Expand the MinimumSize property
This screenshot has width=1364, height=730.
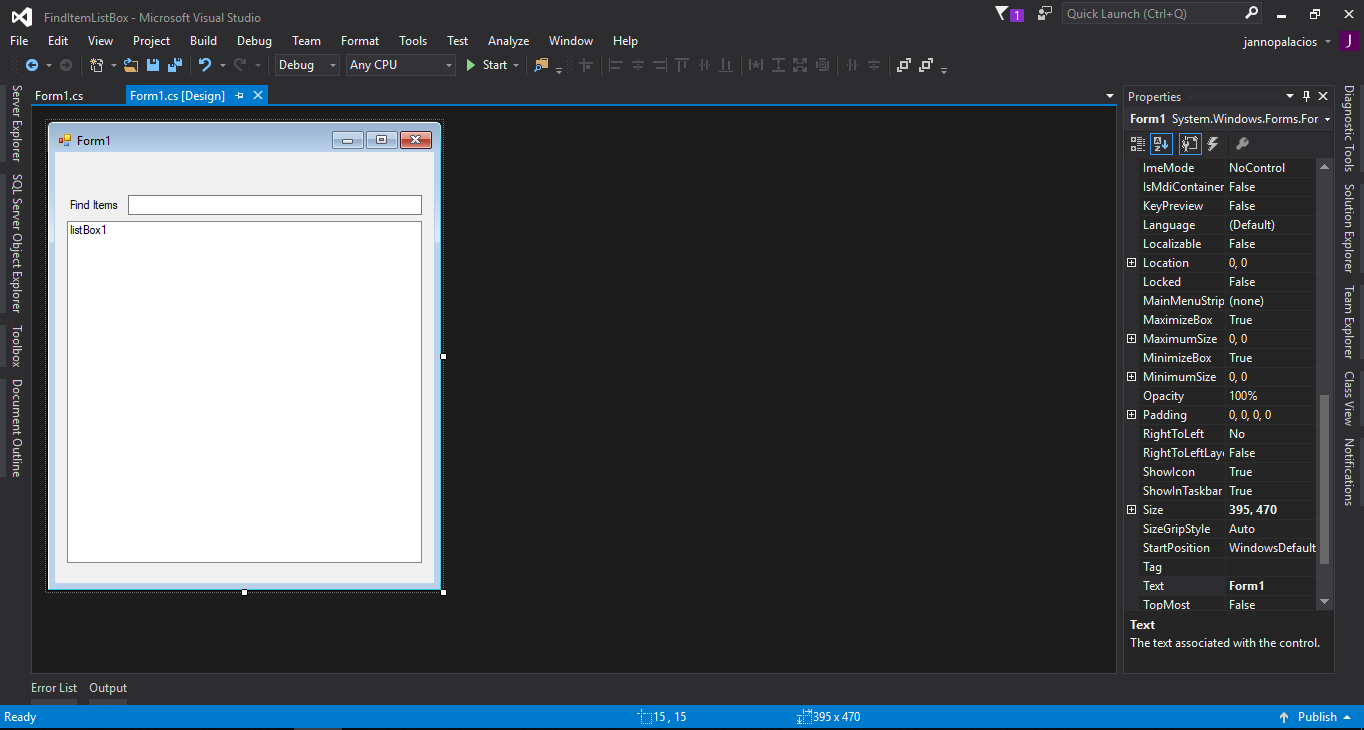coord(1132,377)
